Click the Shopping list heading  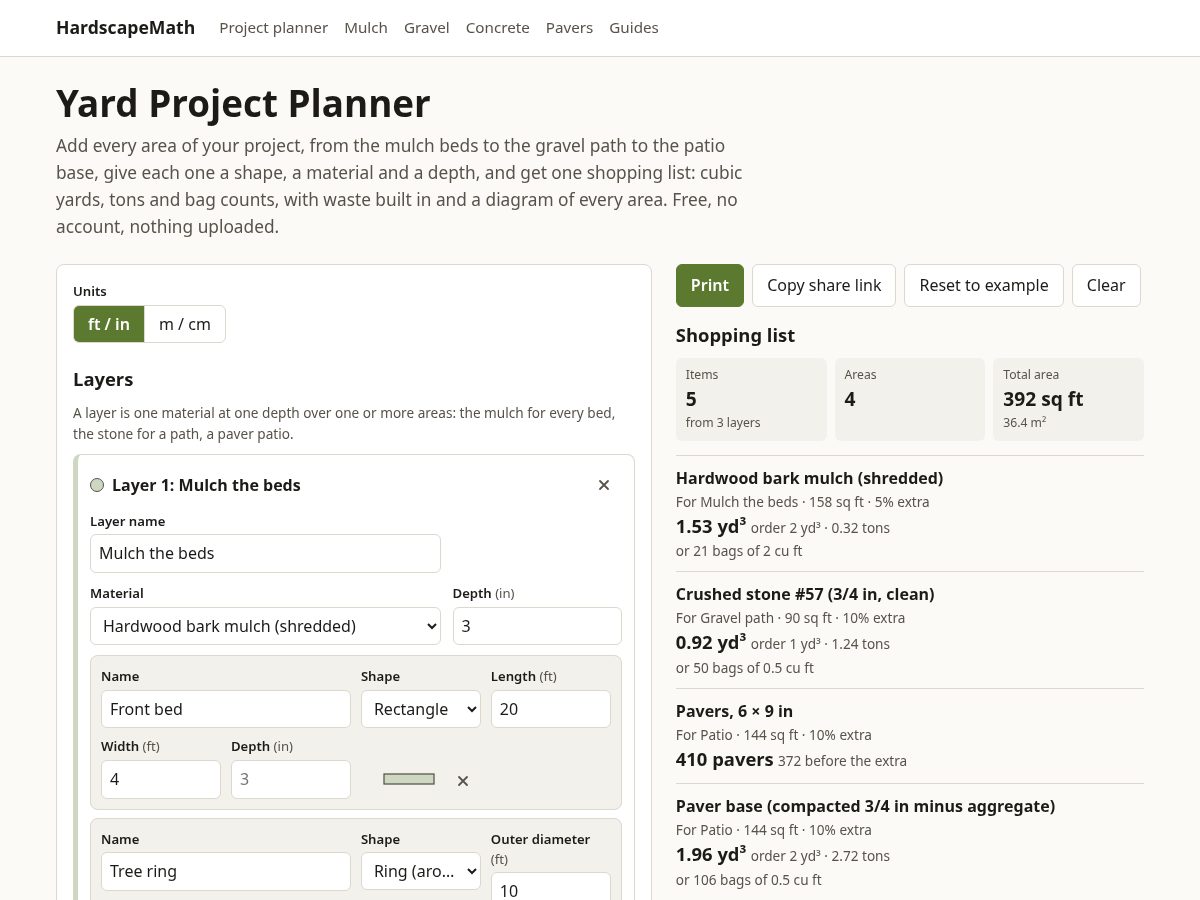coord(735,336)
